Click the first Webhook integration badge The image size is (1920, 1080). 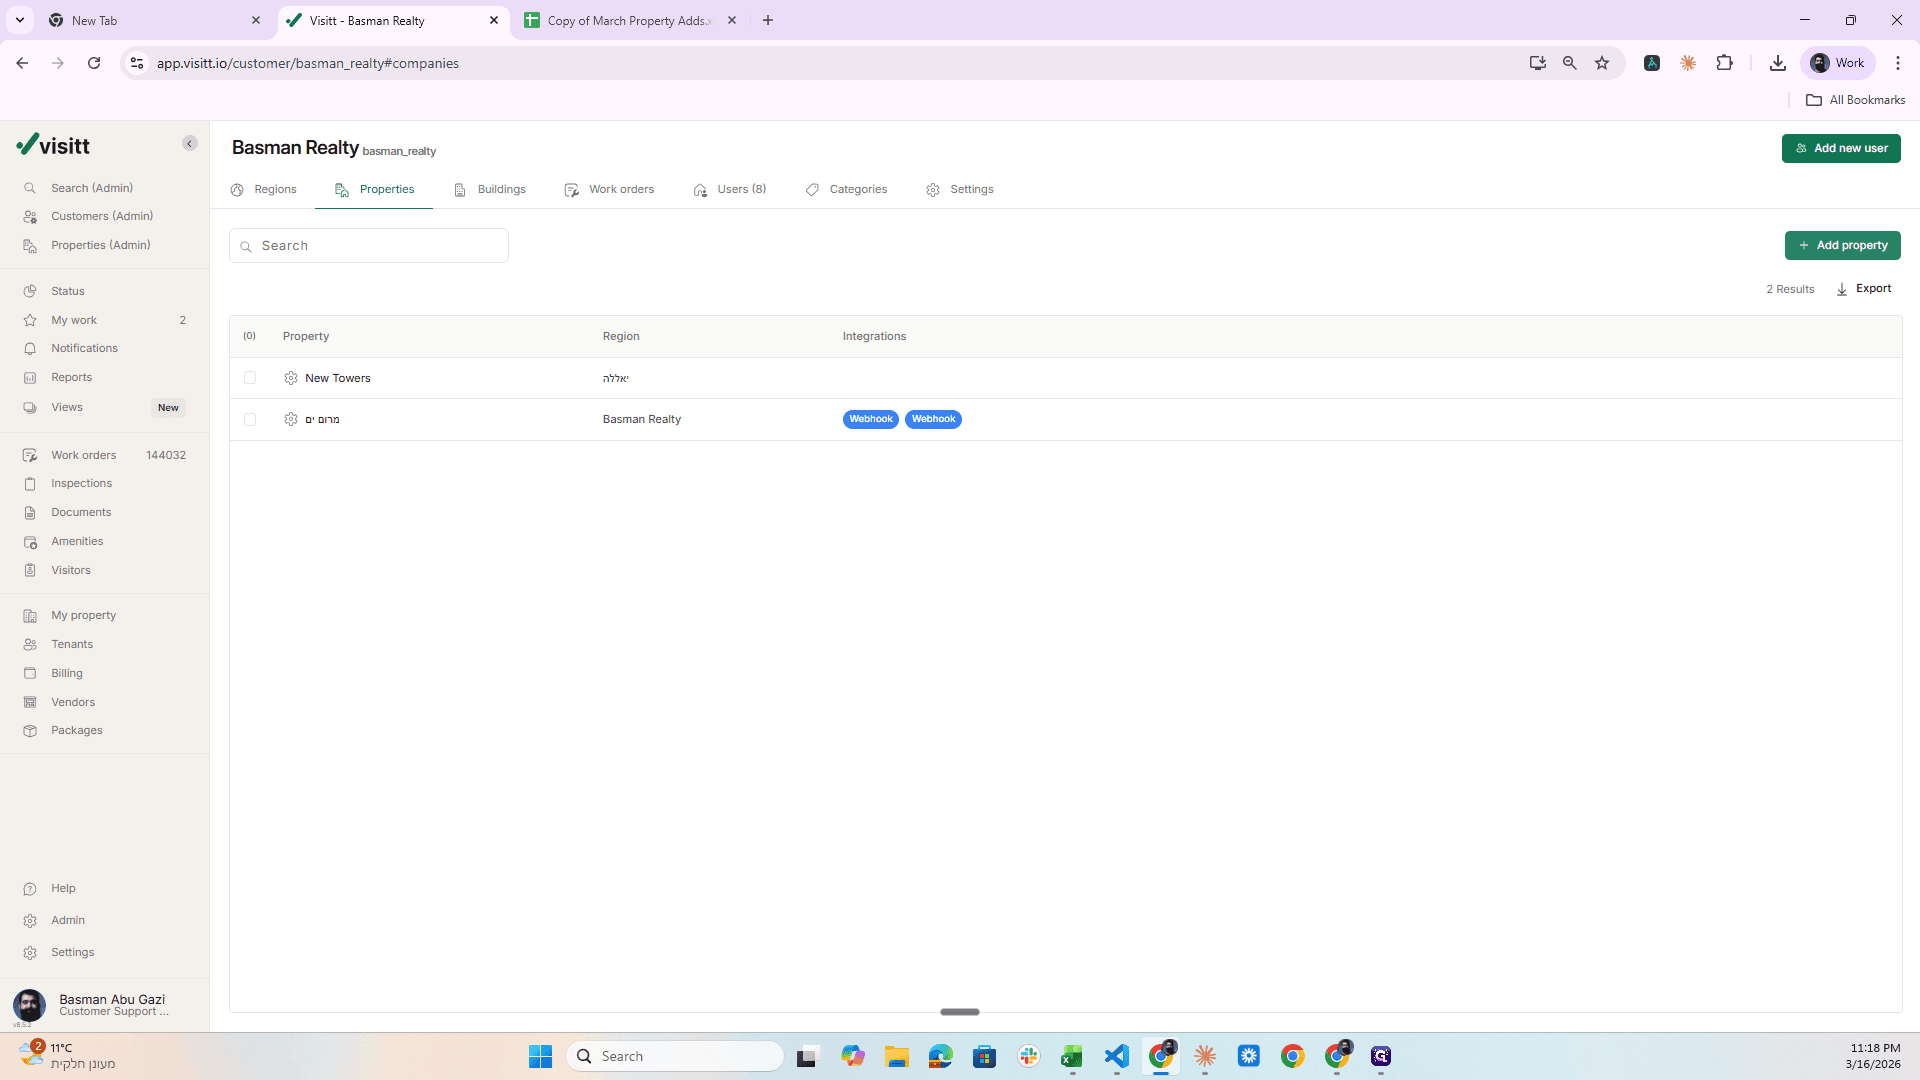point(870,419)
